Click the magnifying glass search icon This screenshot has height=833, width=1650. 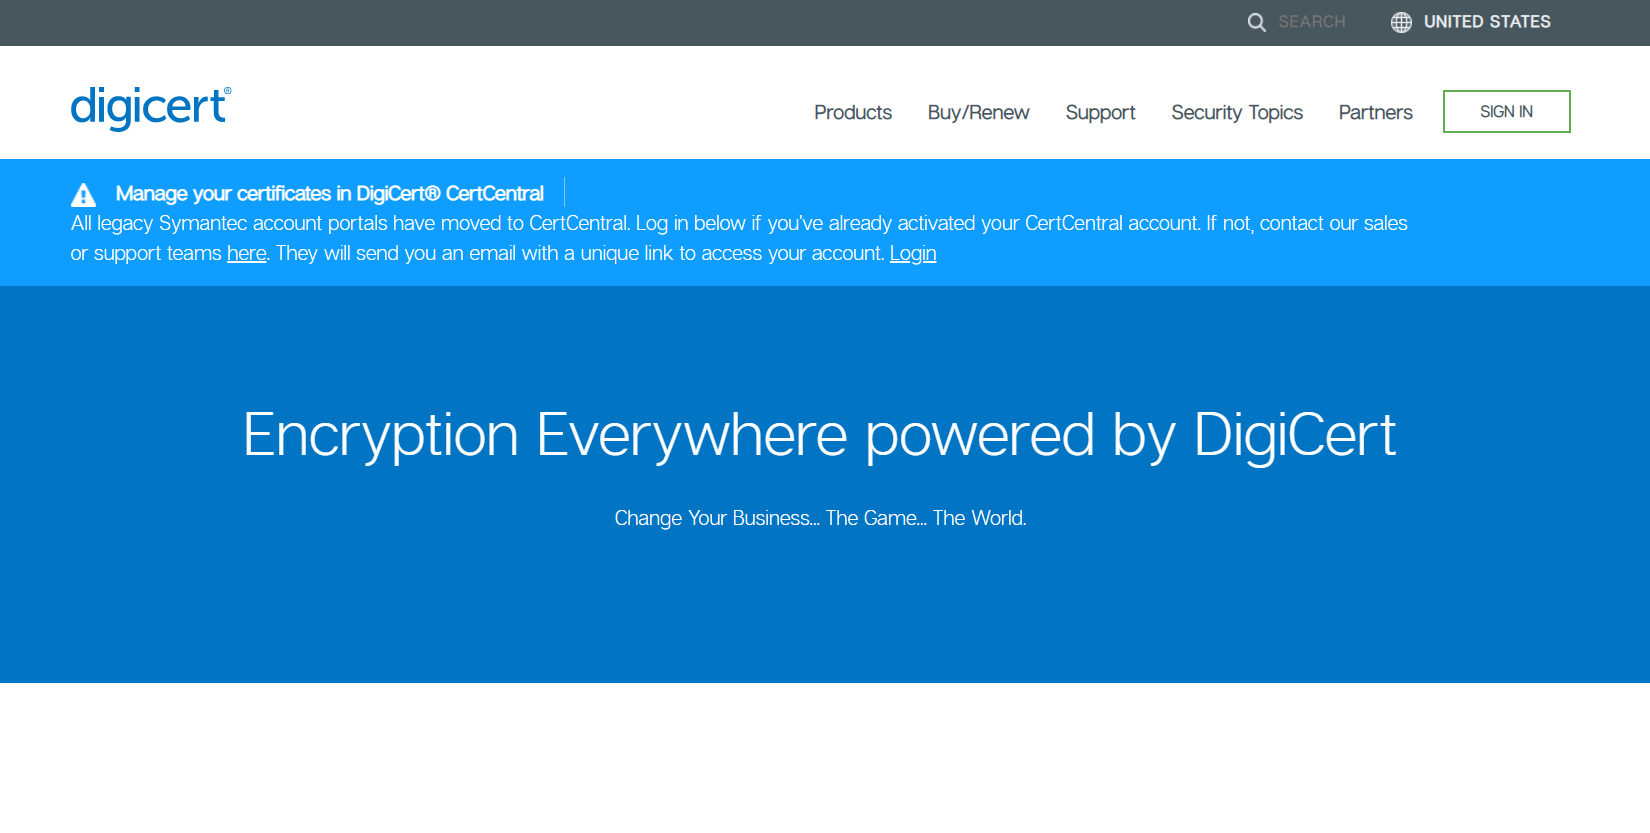[x=1256, y=22]
